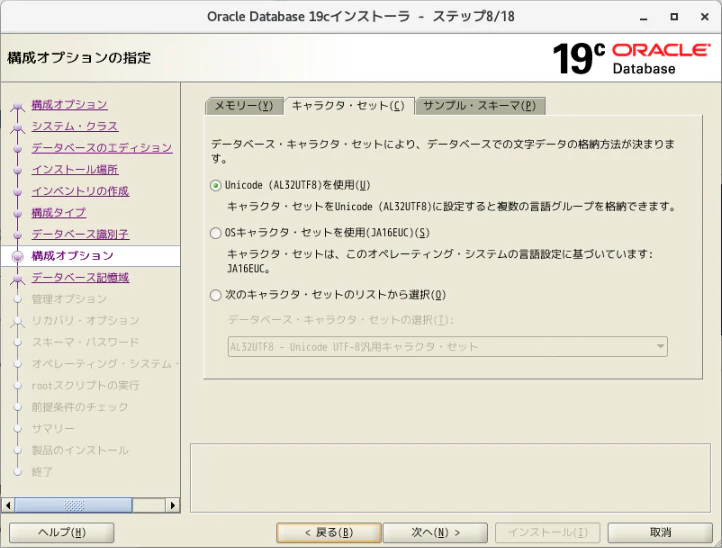Click the step bullet beside データベース記憶域
The height and width of the screenshot is (548, 722).
17,279
